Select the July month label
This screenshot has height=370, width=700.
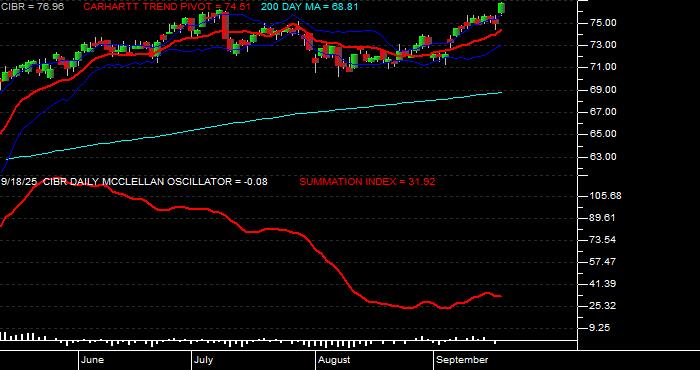204,360
